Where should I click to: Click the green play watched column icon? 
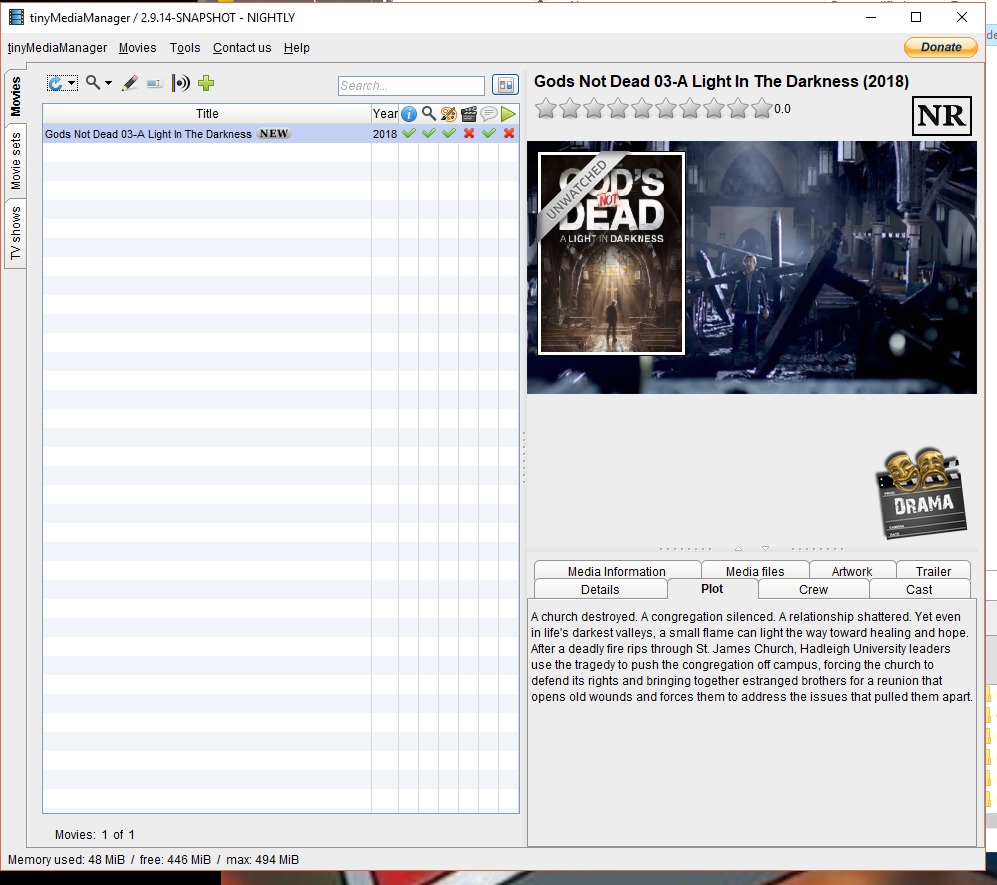(x=508, y=114)
